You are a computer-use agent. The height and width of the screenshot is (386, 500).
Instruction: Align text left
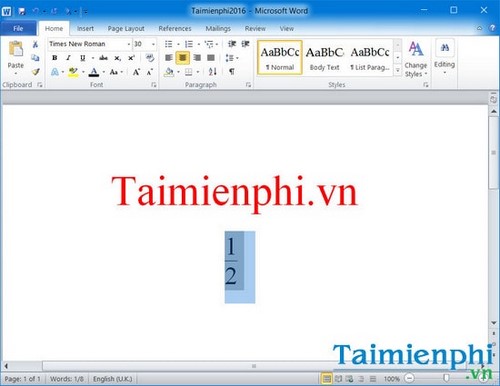click(169, 58)
